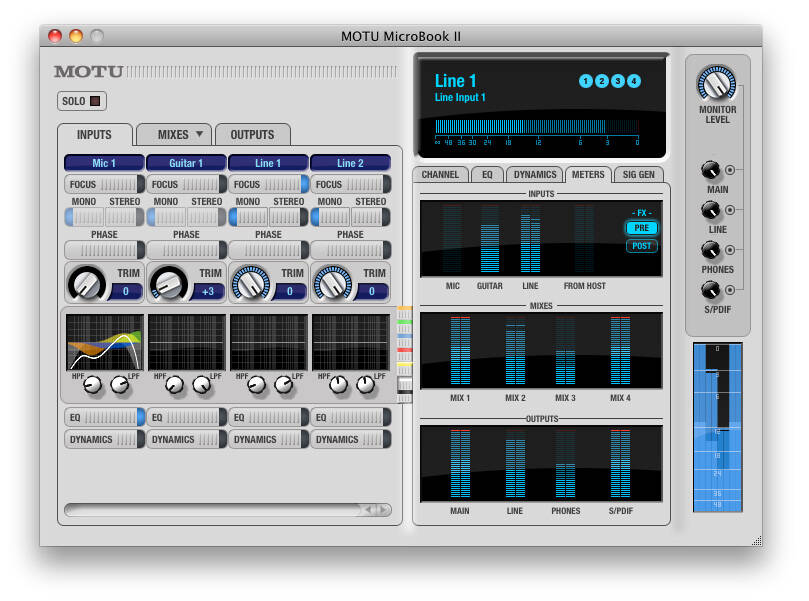
Task: Enable DYNAMICS on the Guitar 1 channel
Action: click(186, 440)
